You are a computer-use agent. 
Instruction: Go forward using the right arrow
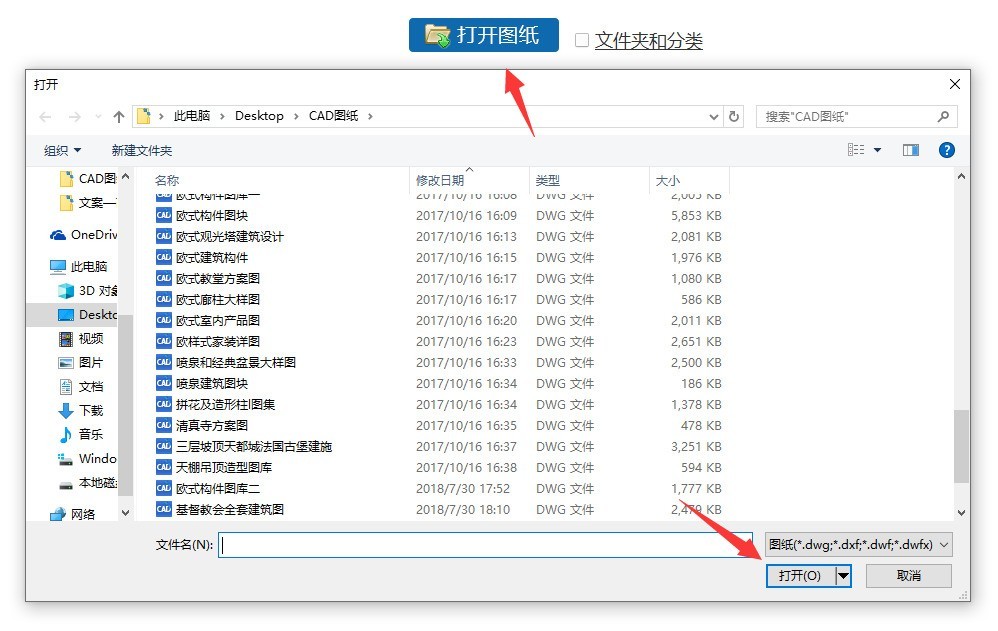click(74, 117)
